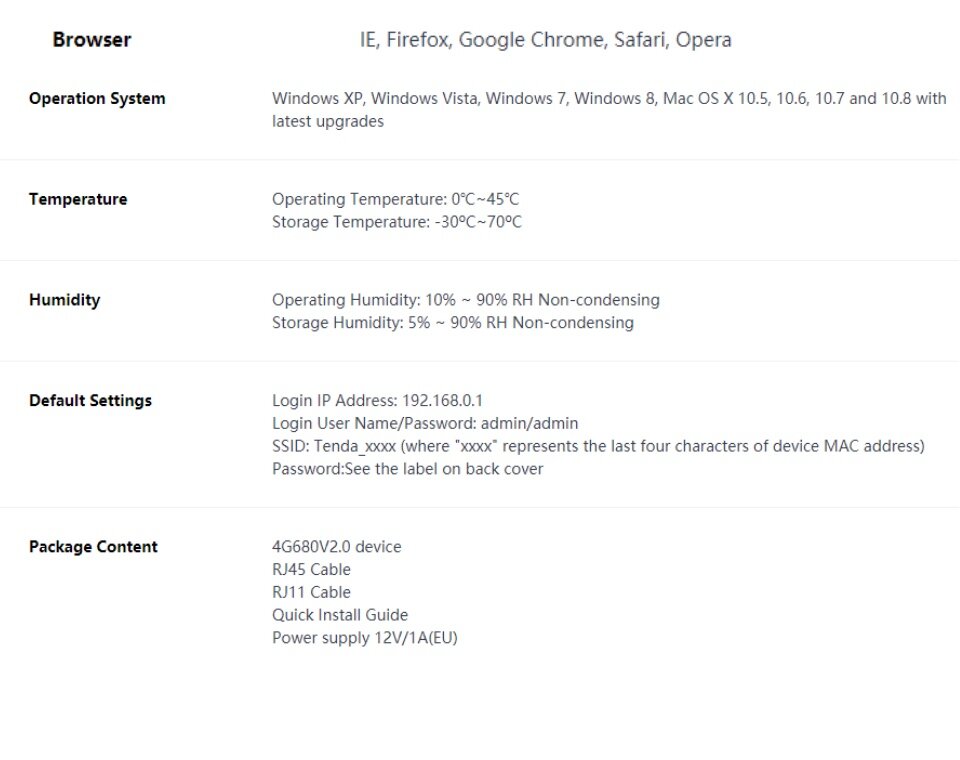The width and height of the screenshot is (960, 760).
Task: Click the Login User Name/Password line
Action: 425,423
